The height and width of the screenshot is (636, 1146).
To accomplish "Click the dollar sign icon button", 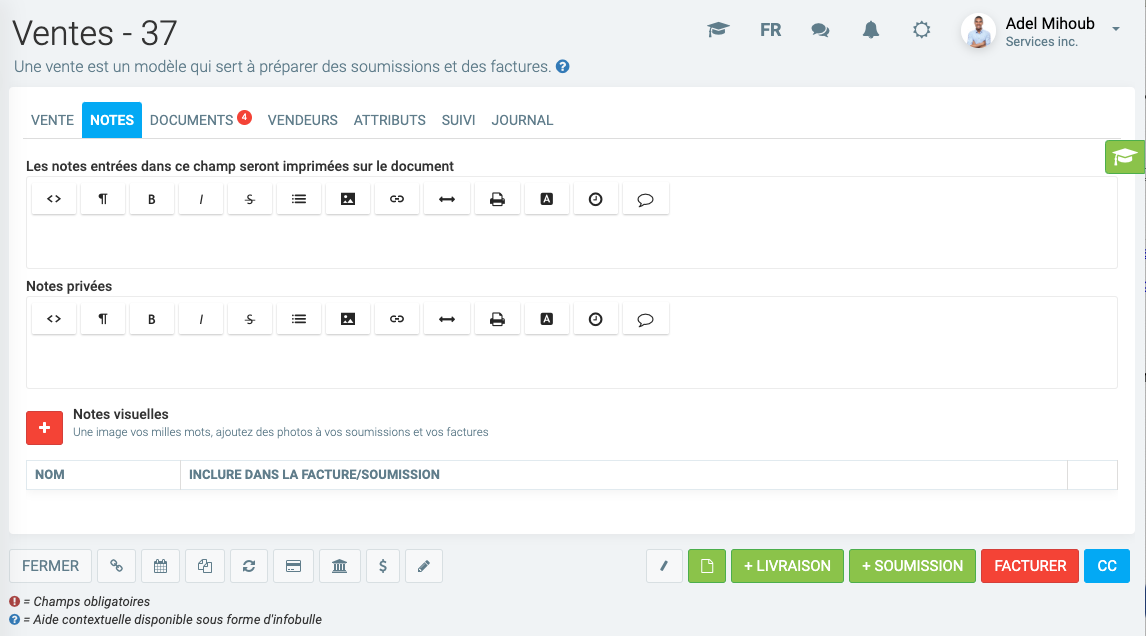I will pyautogui.click(x=383, y=566).
